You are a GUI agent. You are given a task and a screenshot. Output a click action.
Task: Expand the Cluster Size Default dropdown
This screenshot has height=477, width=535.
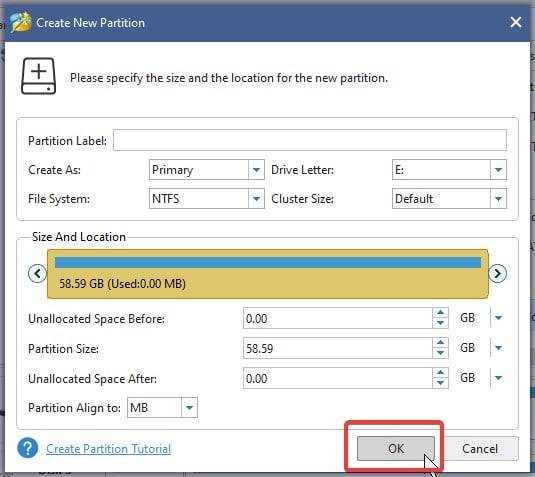click(x=498, y=199)
